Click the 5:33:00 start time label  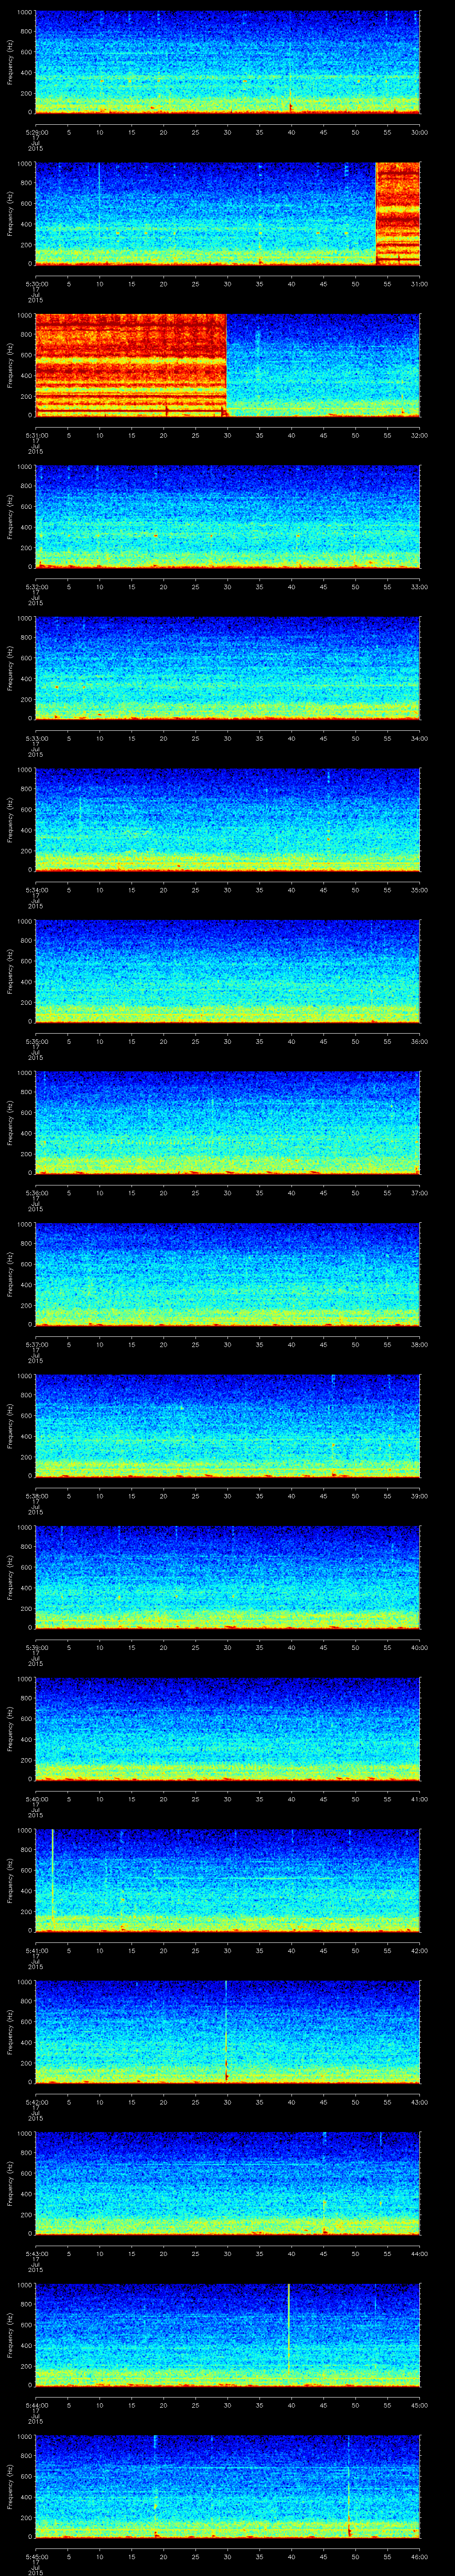(36, 738)
